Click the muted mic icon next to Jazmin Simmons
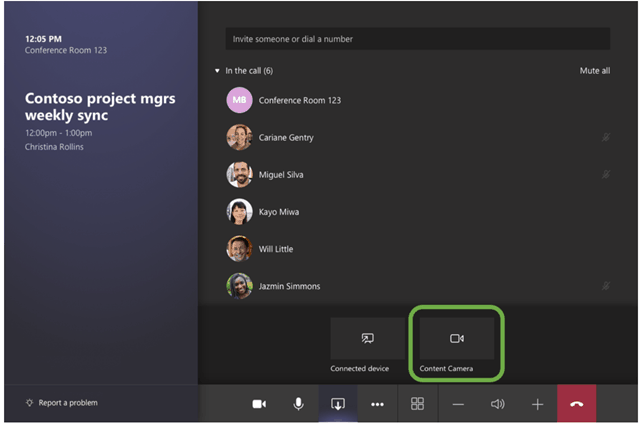640x424 pixels. pos(606,286)
